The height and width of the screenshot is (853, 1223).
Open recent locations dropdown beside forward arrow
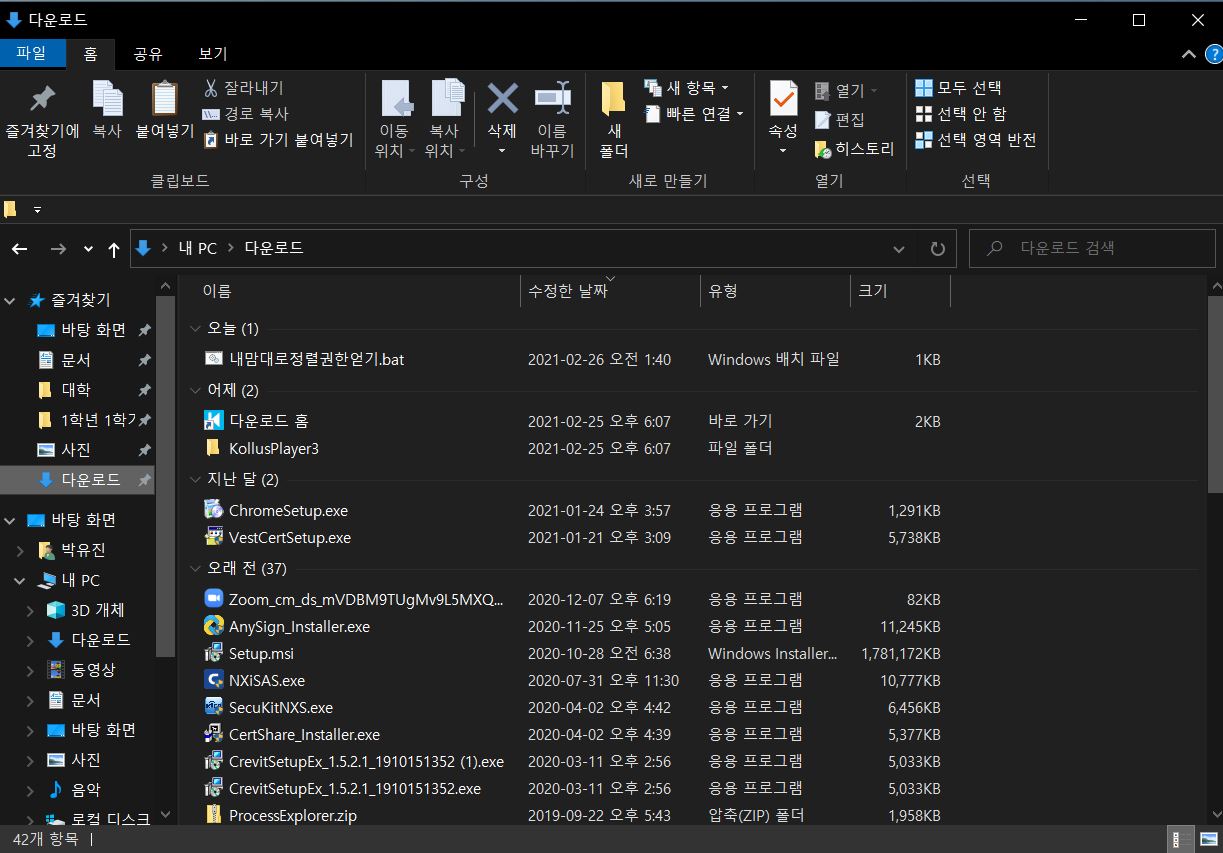click(88, 249)
